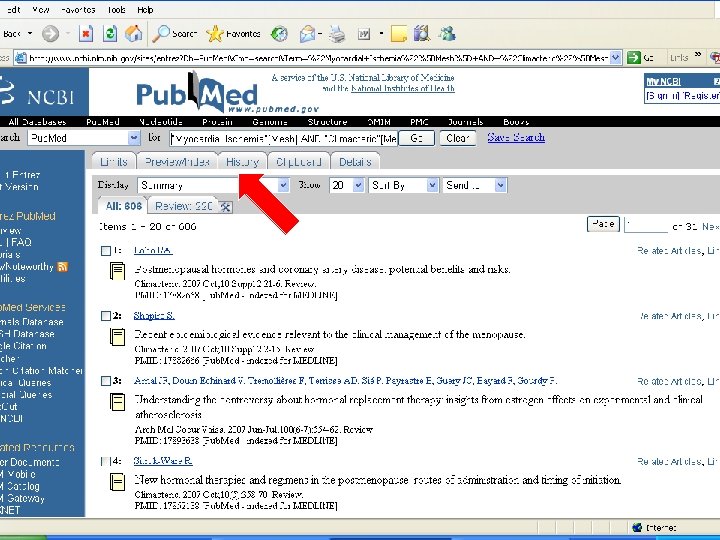Image resolution: width=720 pixels, height=540 pixels.
Task: Check the box for result 2 Shapiro S
Action: 106,316
